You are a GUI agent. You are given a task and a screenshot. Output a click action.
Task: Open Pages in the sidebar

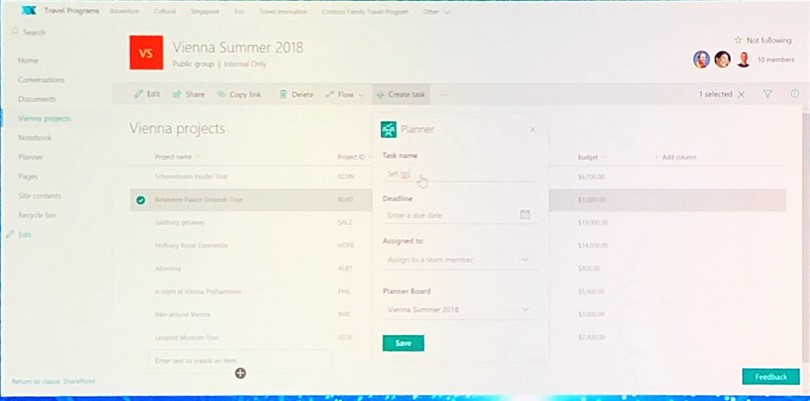28,176
